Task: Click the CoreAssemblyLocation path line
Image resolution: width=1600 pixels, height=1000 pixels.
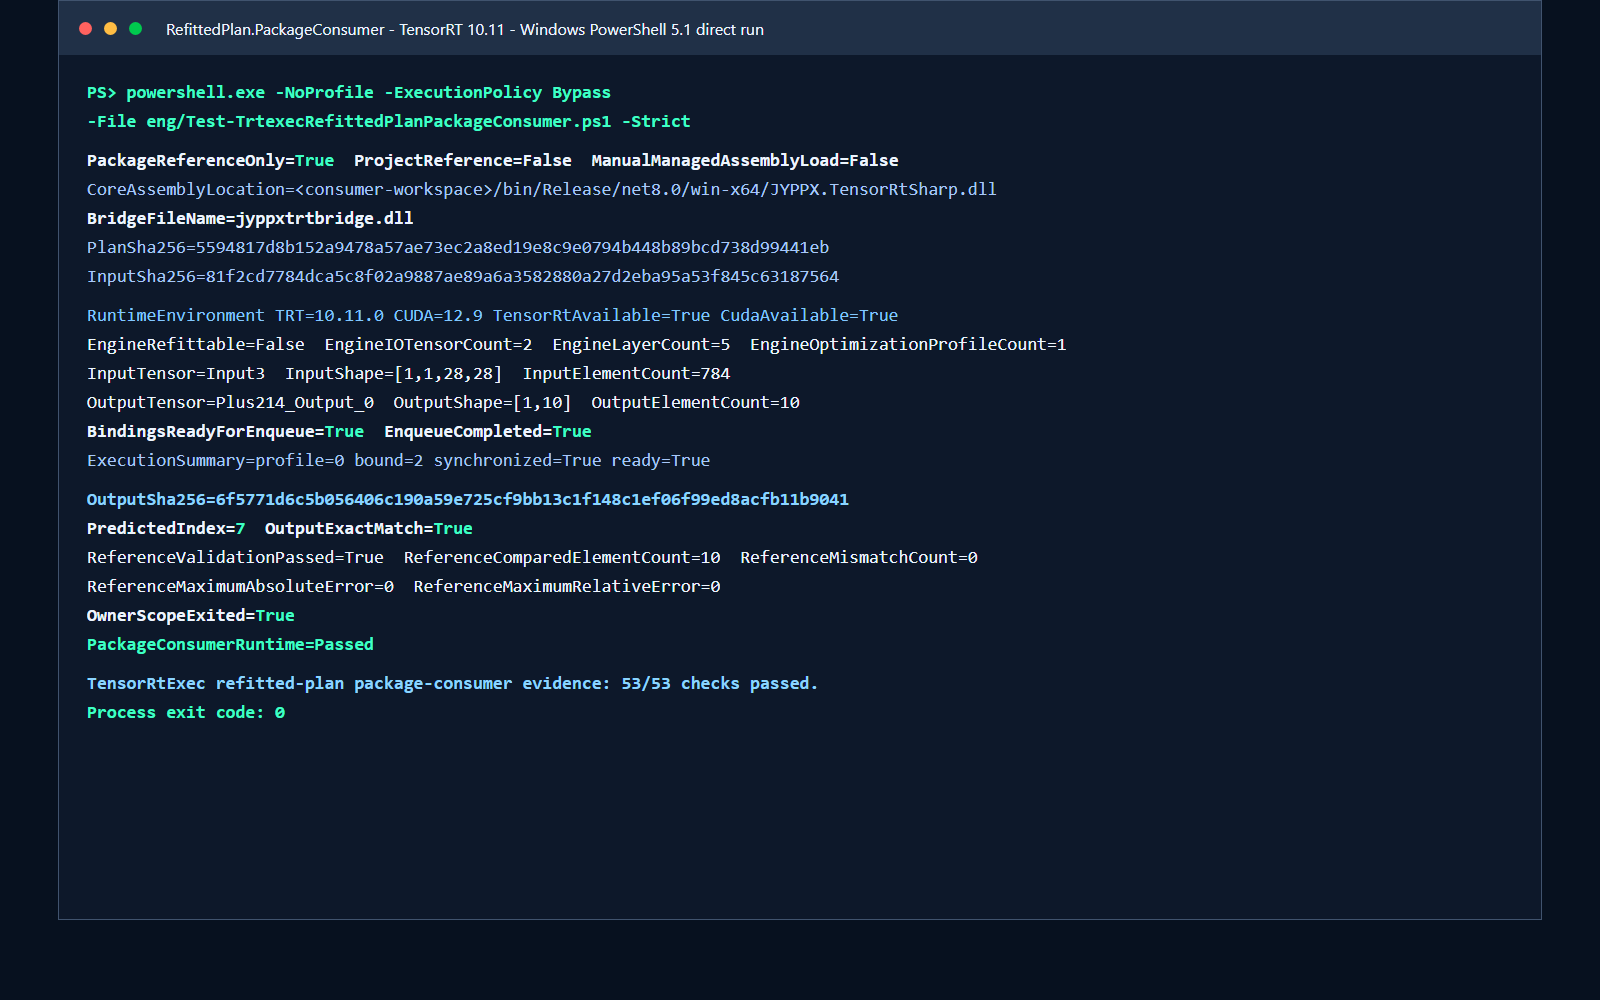Action: [x=542, y=190]
